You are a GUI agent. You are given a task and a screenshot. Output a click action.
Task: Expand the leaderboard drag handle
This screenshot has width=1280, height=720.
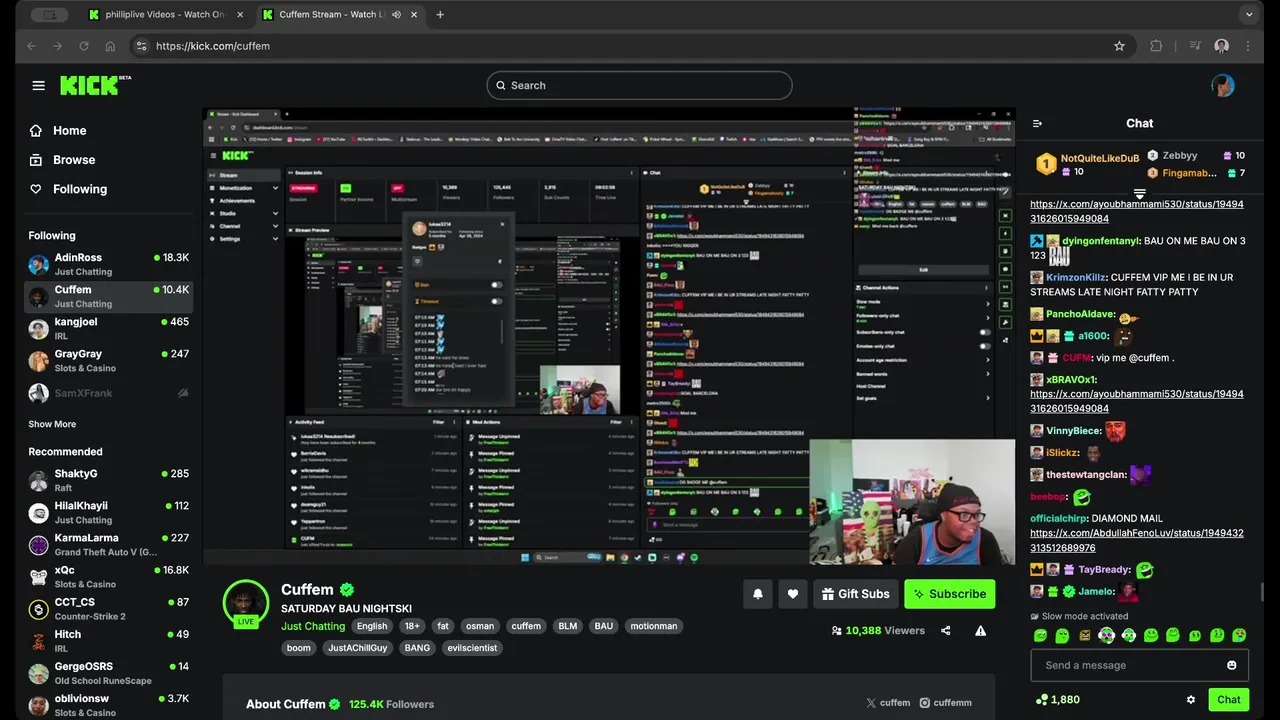(x=1139, y=194)
